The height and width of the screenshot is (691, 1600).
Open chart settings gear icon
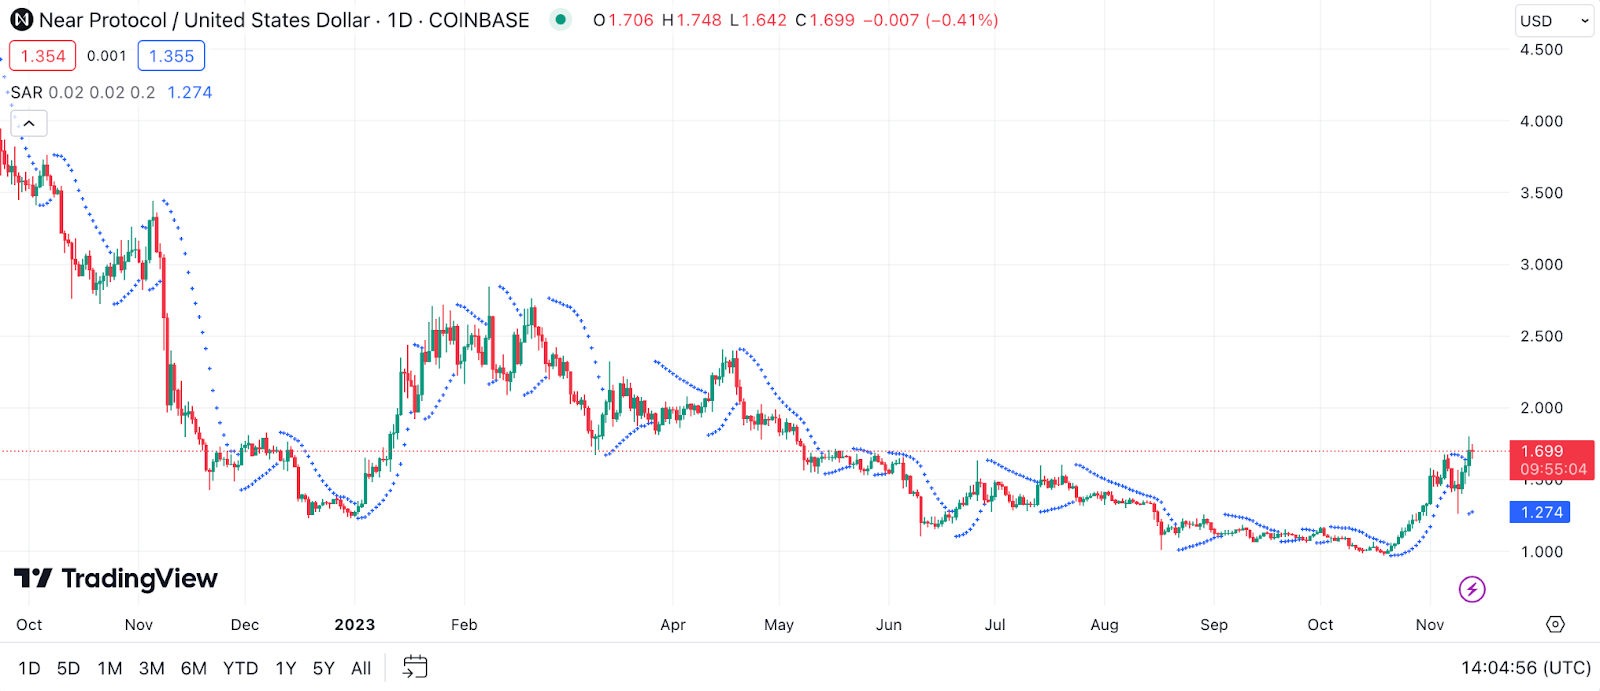pos(1555,624)
